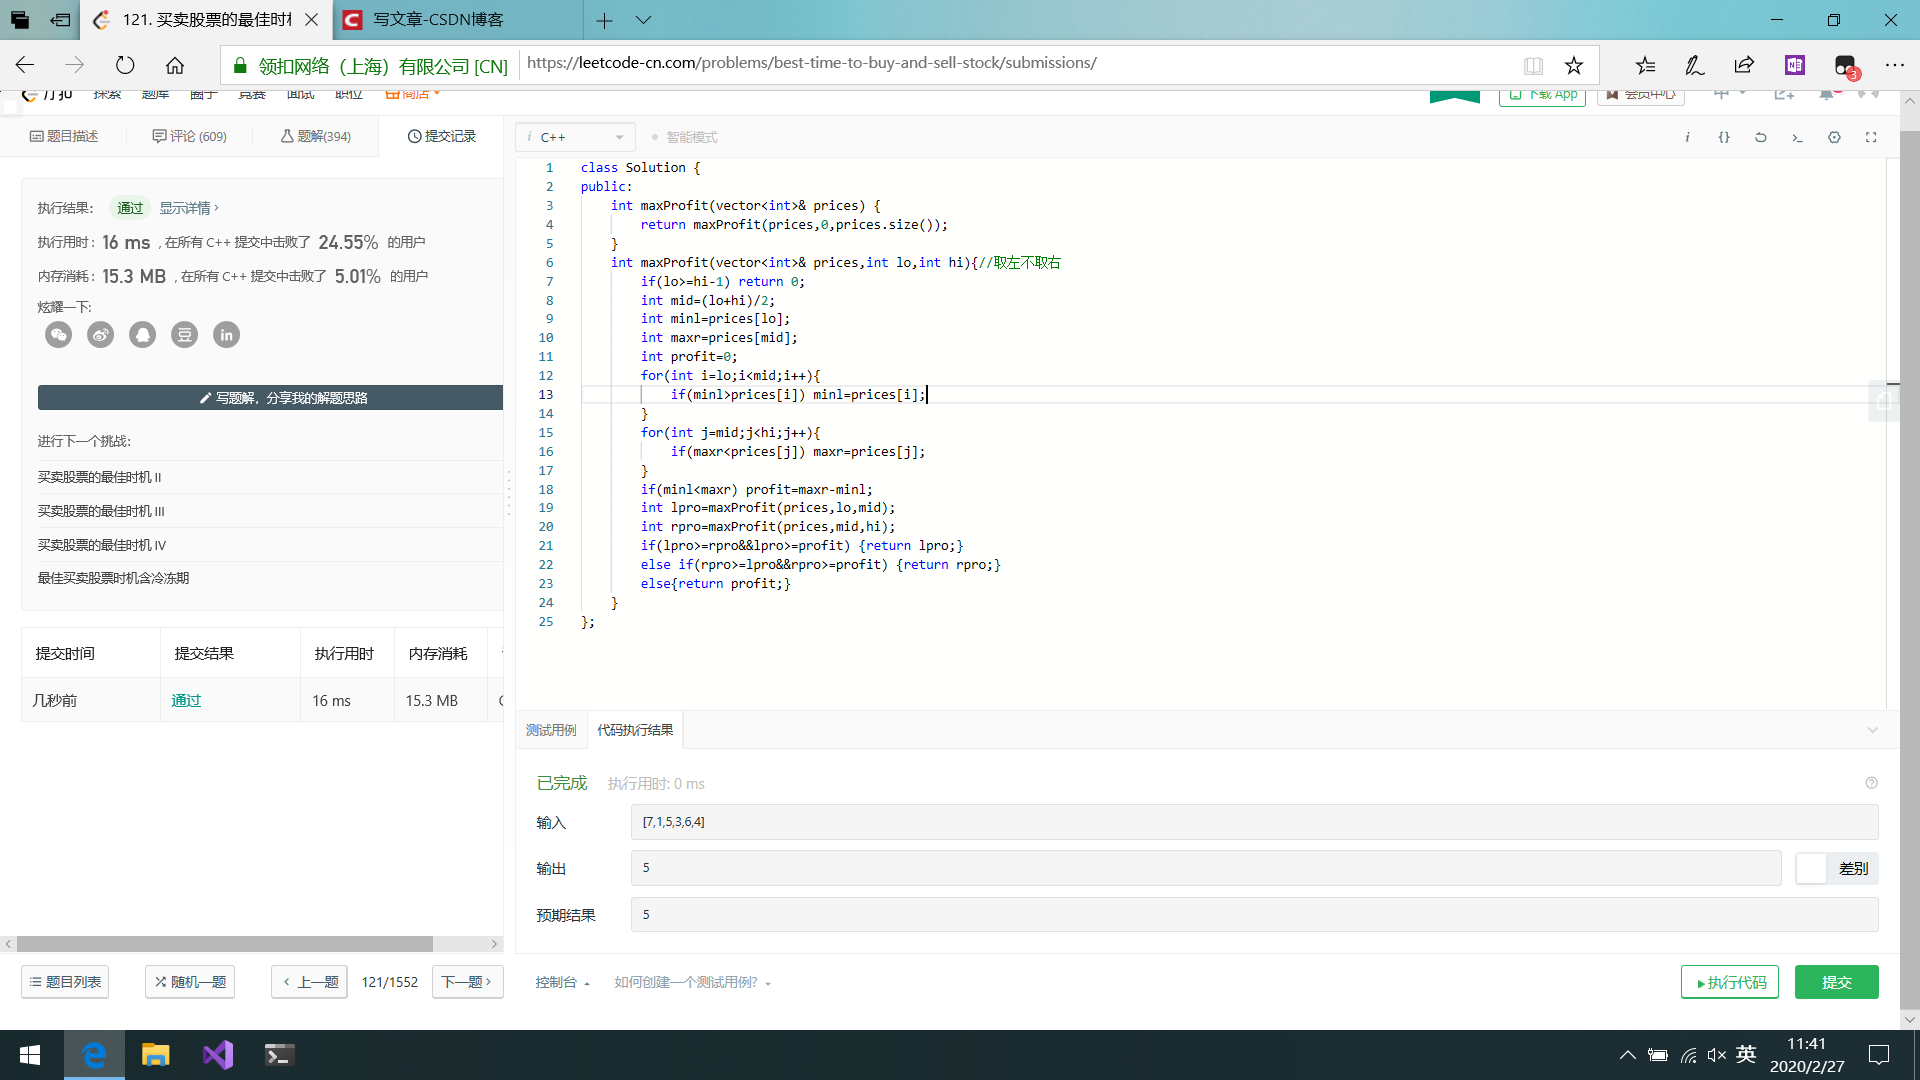Click 写题解 share solution button
The width and height of the screenshot is (1920, 1080).
pos(270,397)
